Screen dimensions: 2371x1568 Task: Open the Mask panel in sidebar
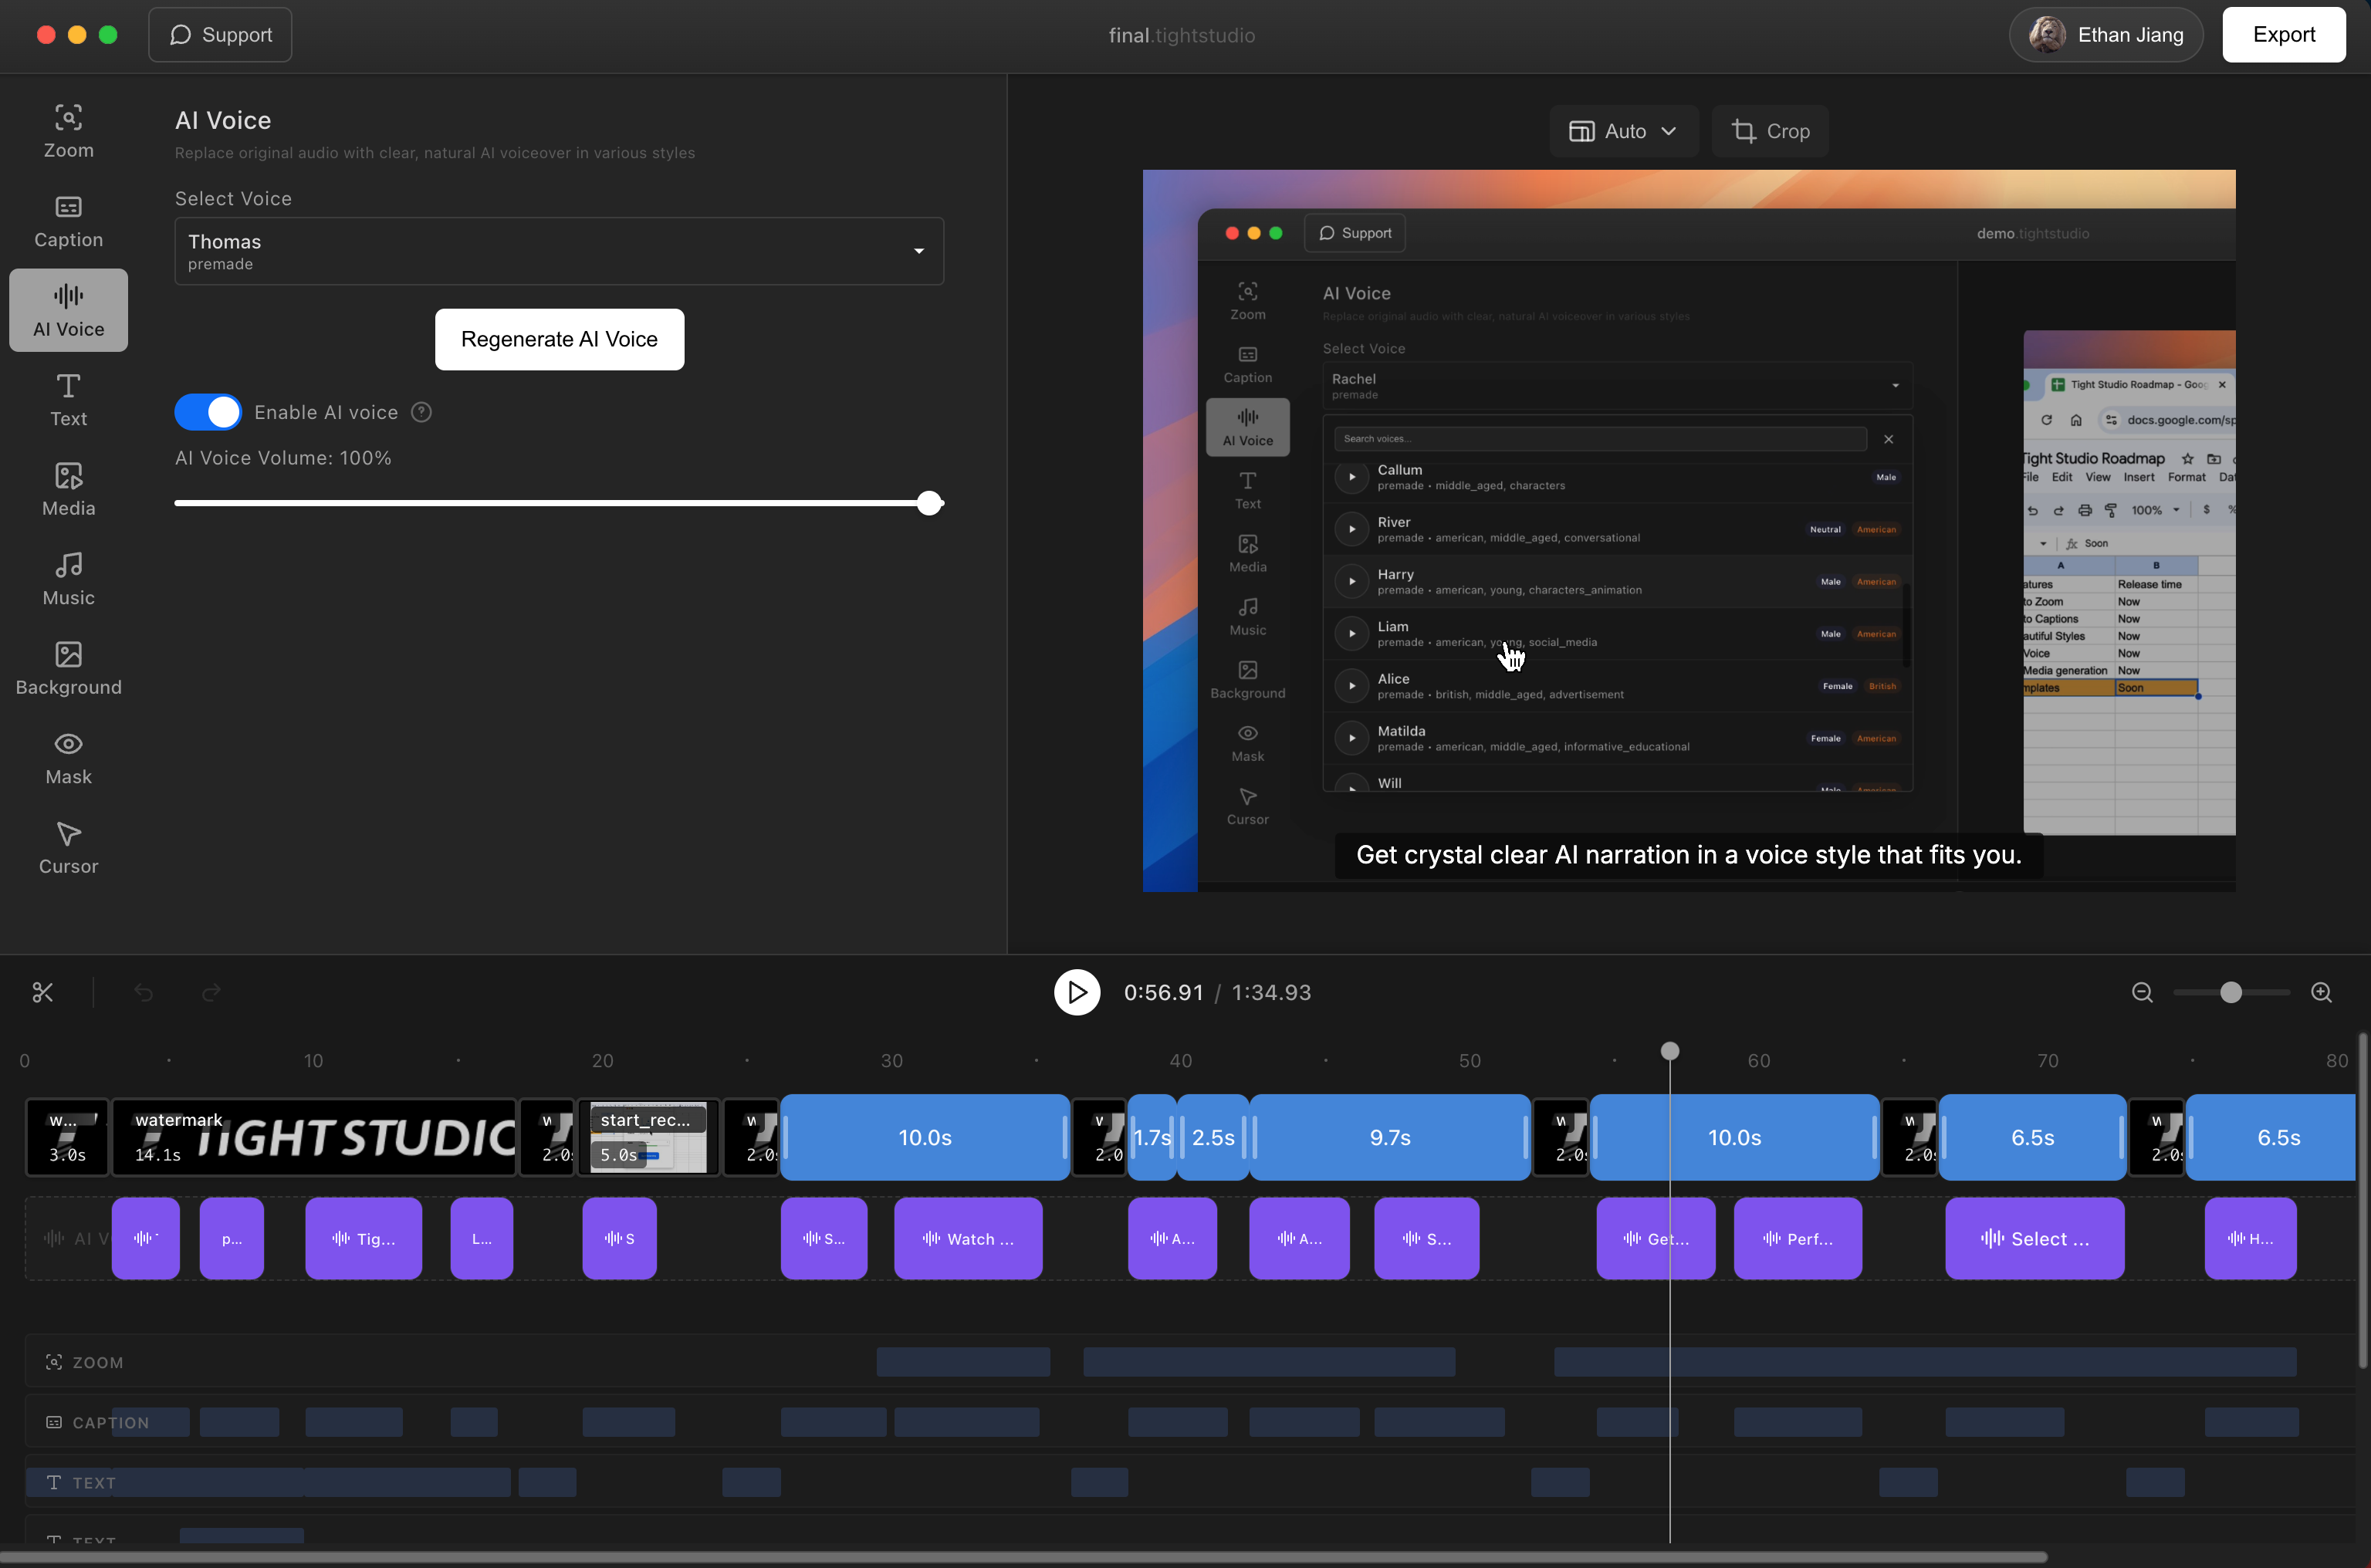click(x=68, y=758)
